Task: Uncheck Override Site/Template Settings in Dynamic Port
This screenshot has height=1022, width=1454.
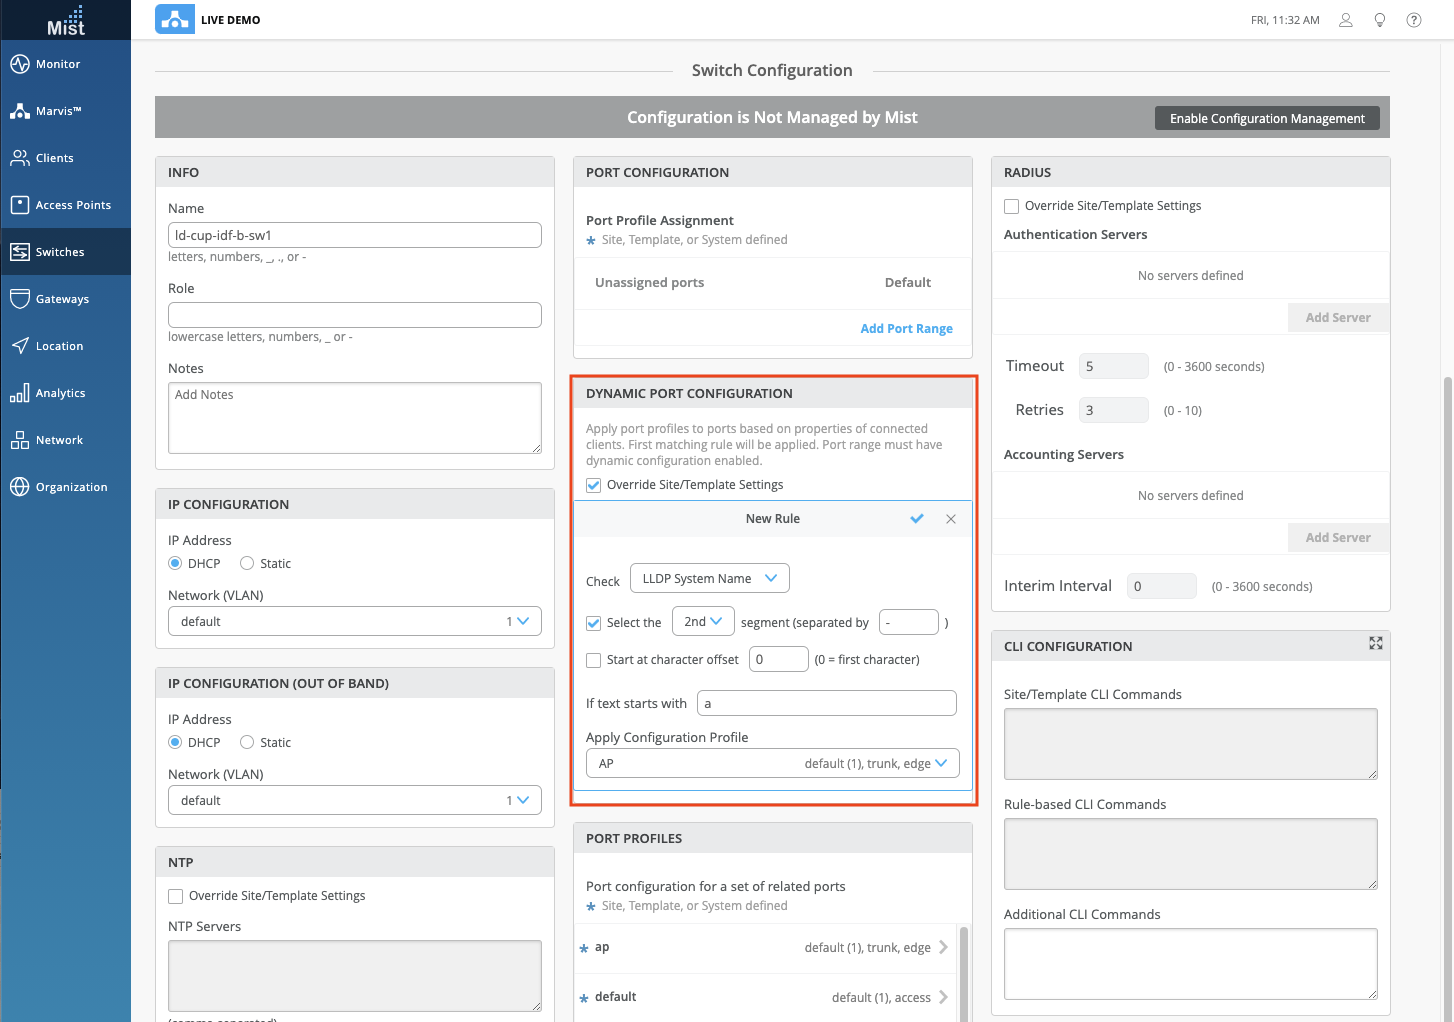Action: click(x=594, y=485)
